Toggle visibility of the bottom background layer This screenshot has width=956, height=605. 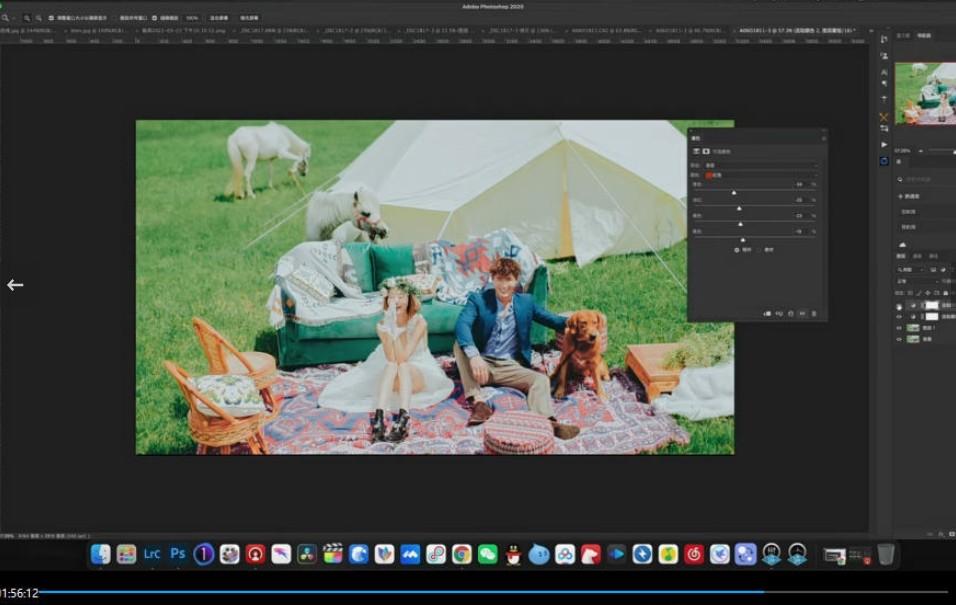click(899, 339)
